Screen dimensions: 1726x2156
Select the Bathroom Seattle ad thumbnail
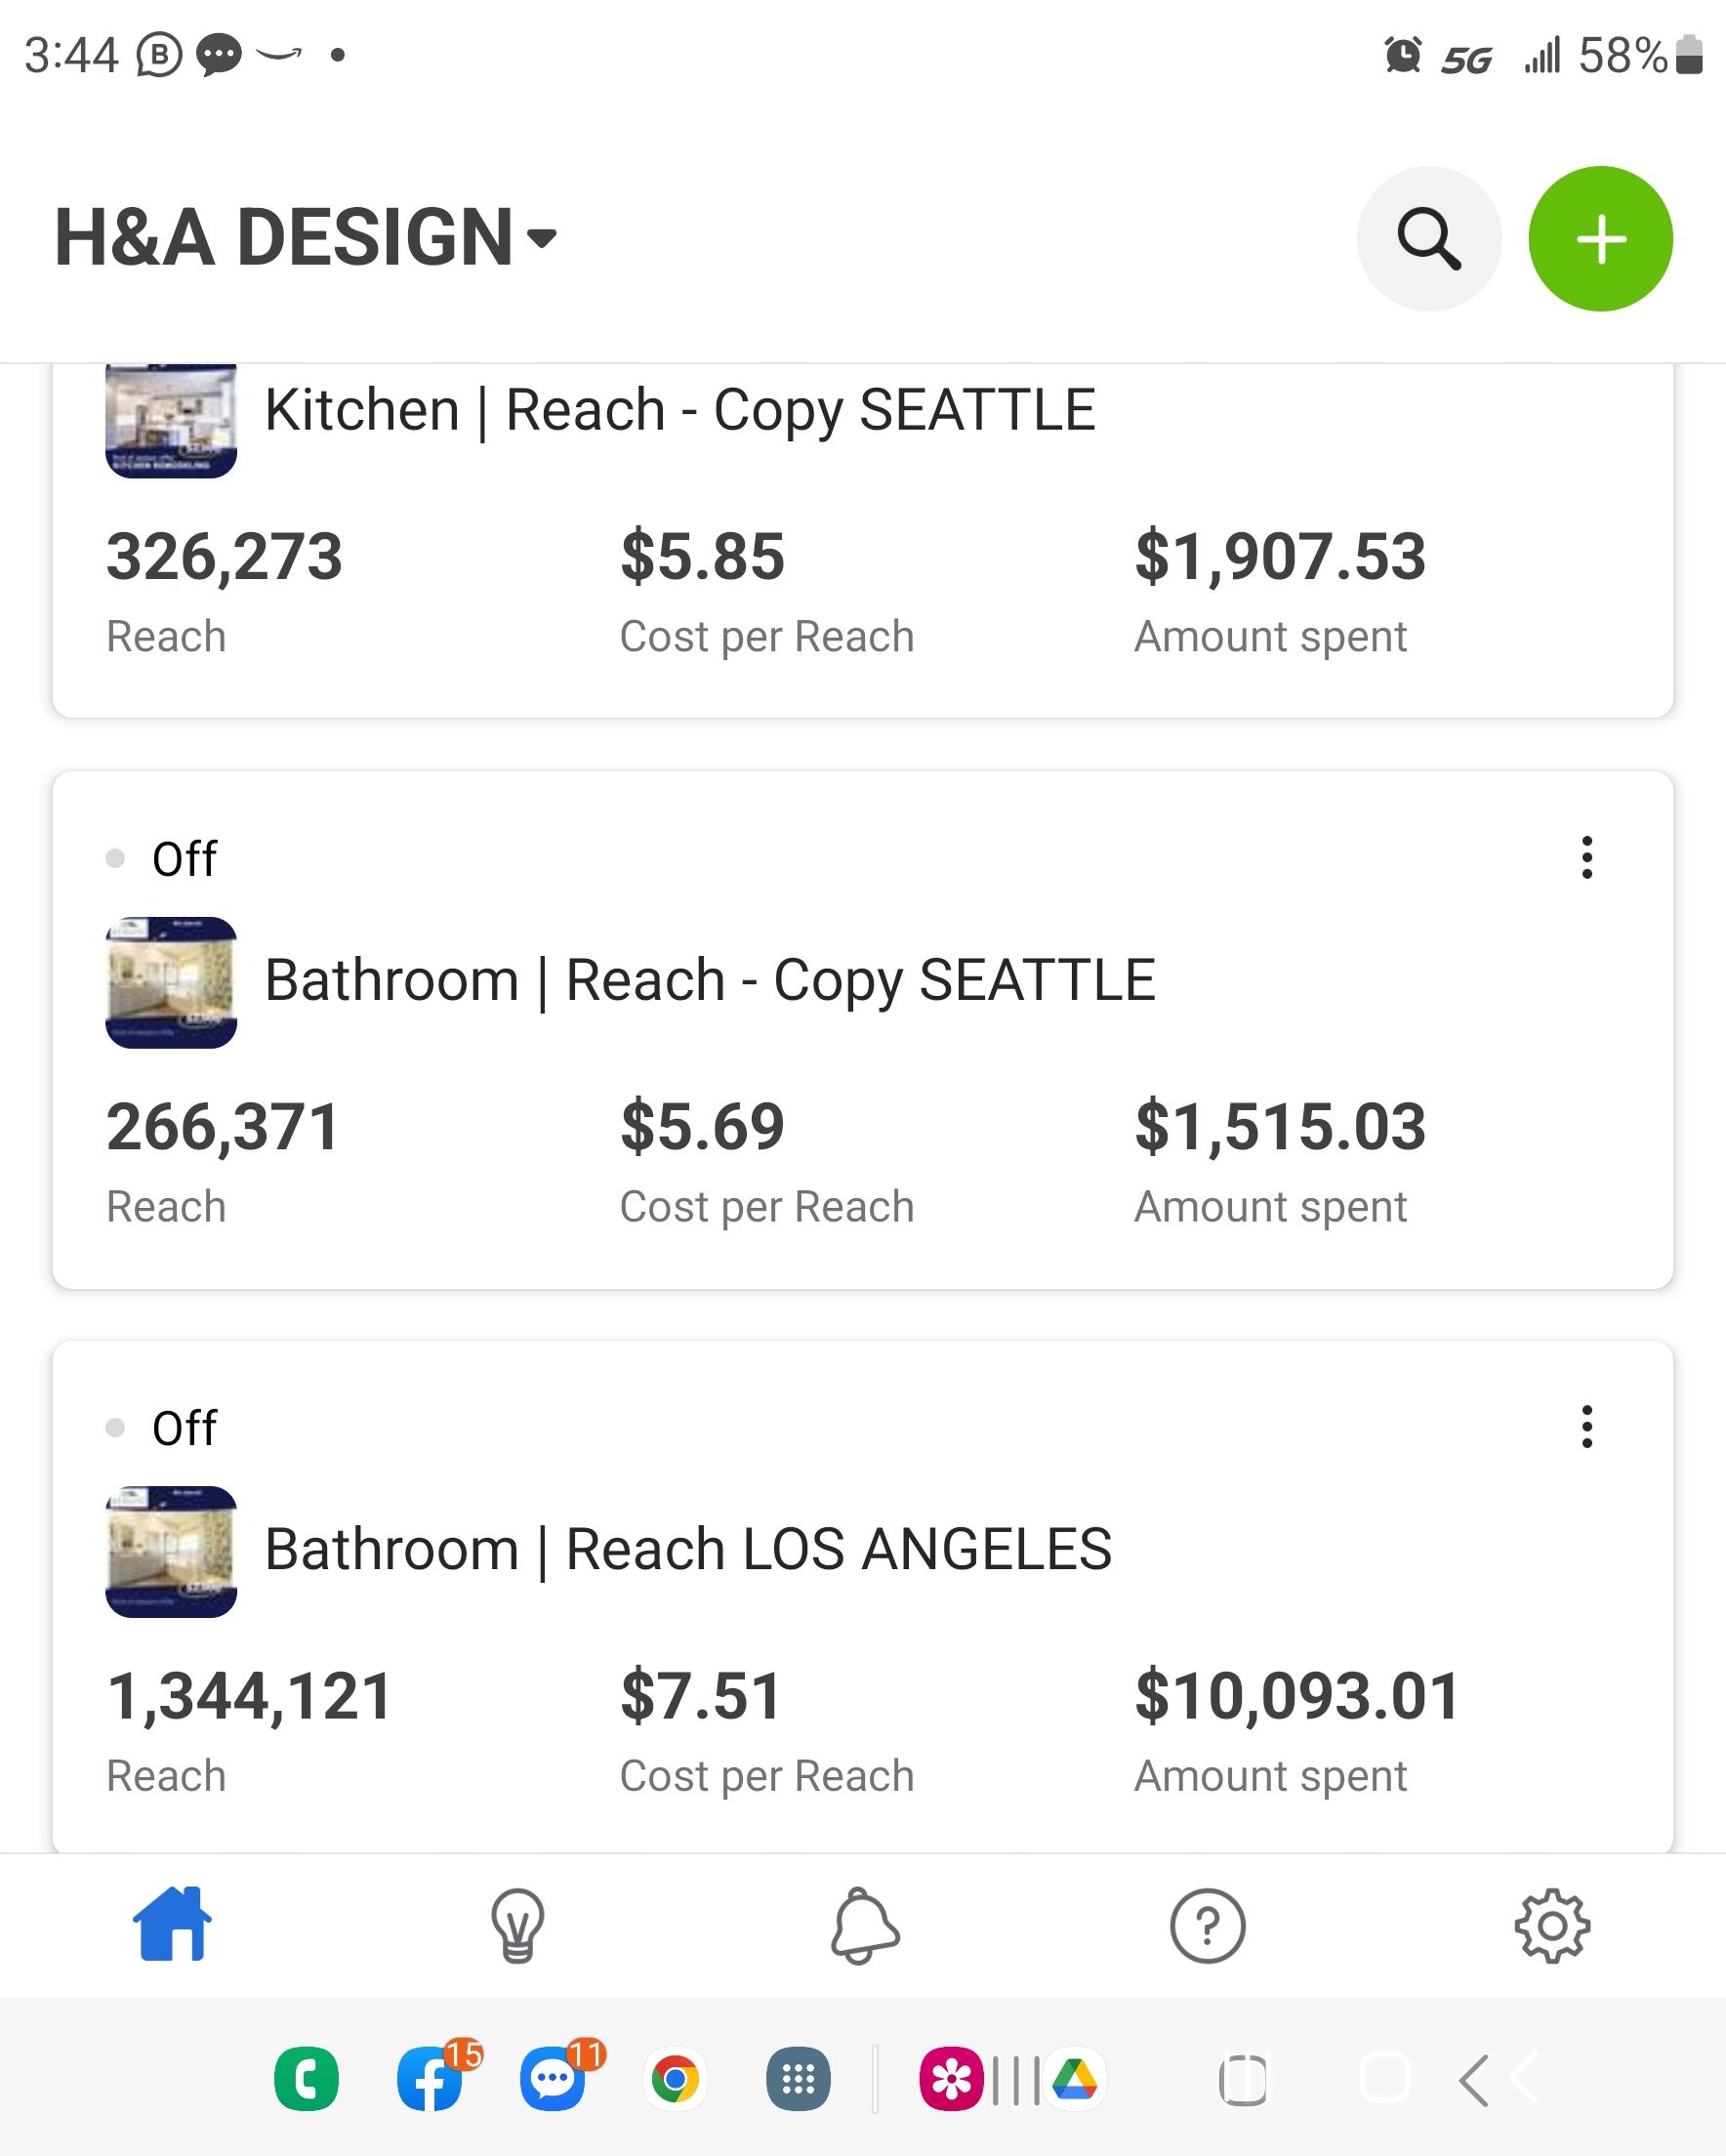pyautogui.click(x=171, y=982)
